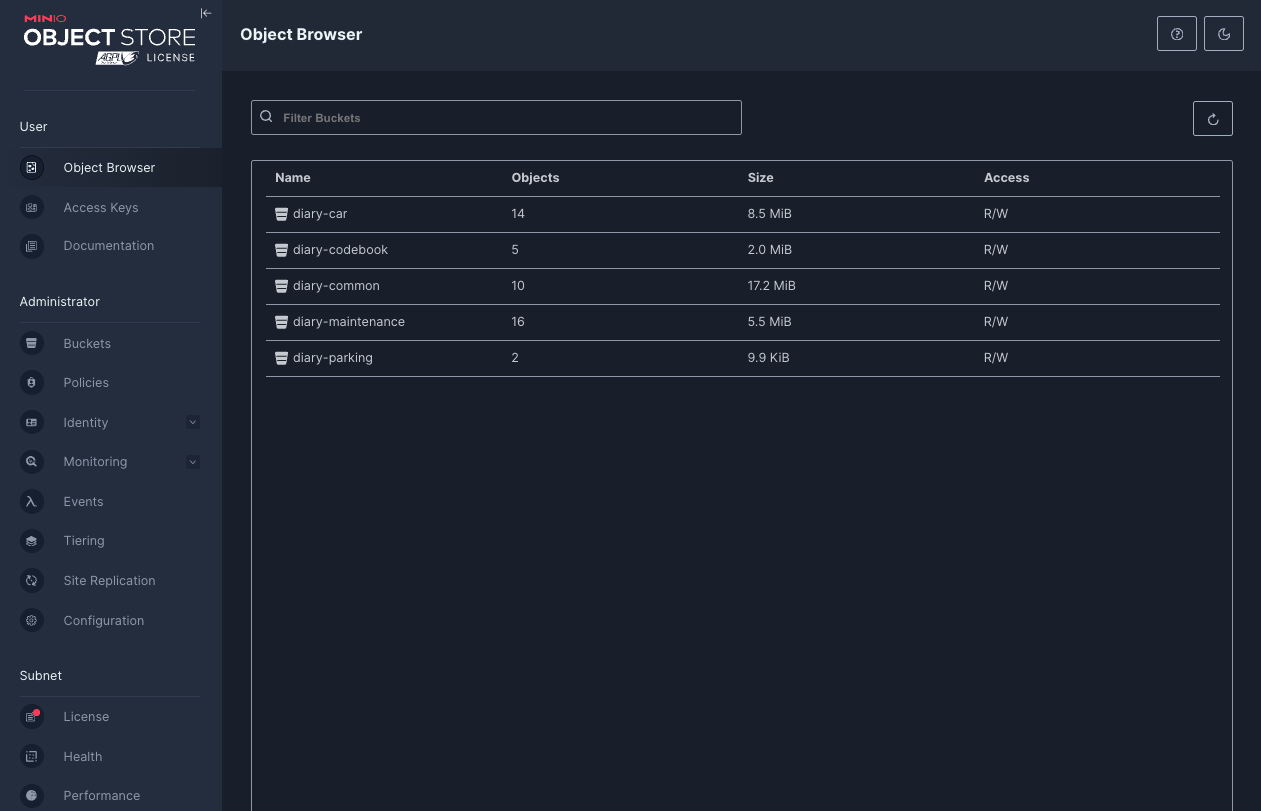Open the Tiering section
The width and height of the screenshot is (1261, 811).
point(83,541)
